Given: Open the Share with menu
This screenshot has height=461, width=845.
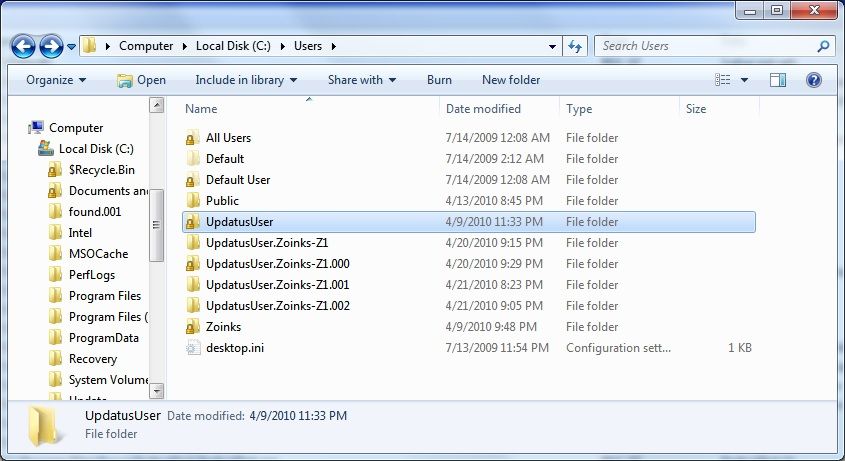Looking at the screenshot, I should (x=362, y=80).
